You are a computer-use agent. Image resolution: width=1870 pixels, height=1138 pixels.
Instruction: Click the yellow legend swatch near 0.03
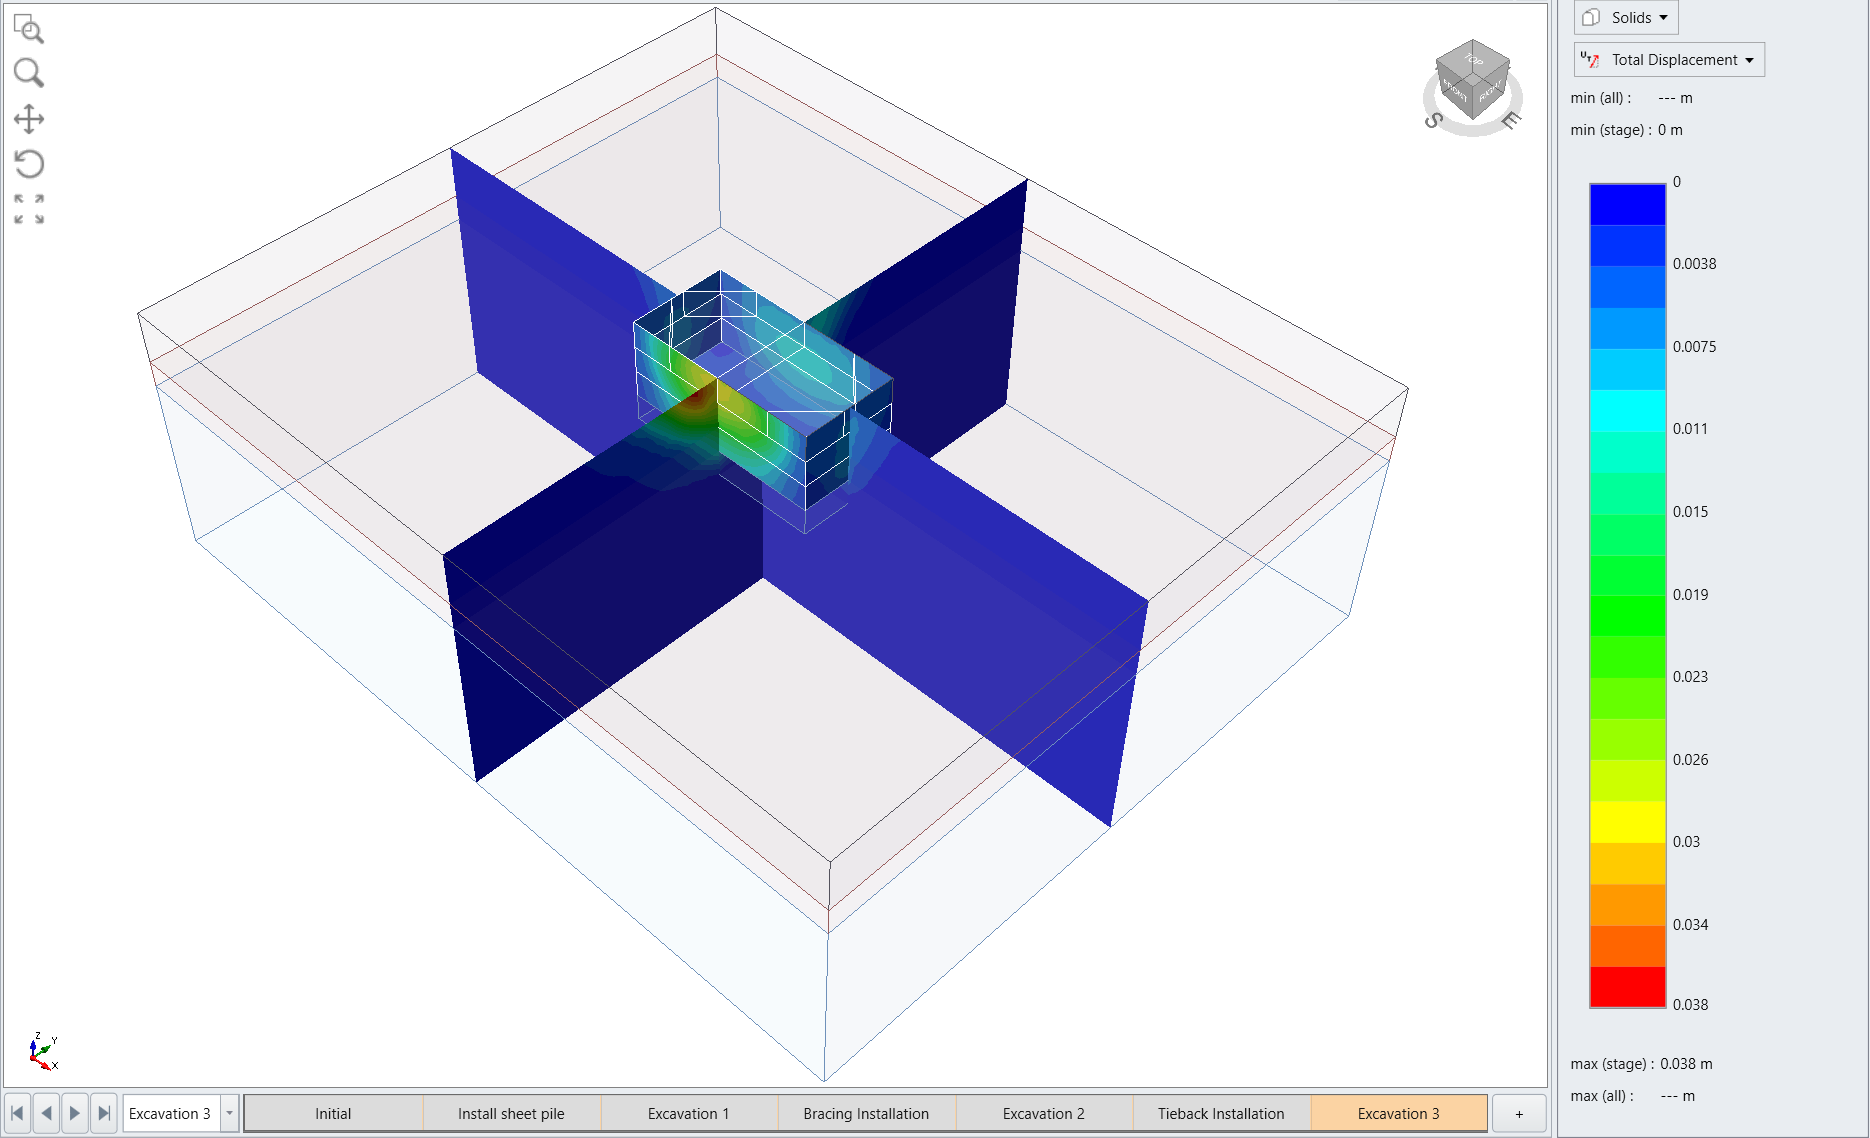click(x=1627, y=822)
